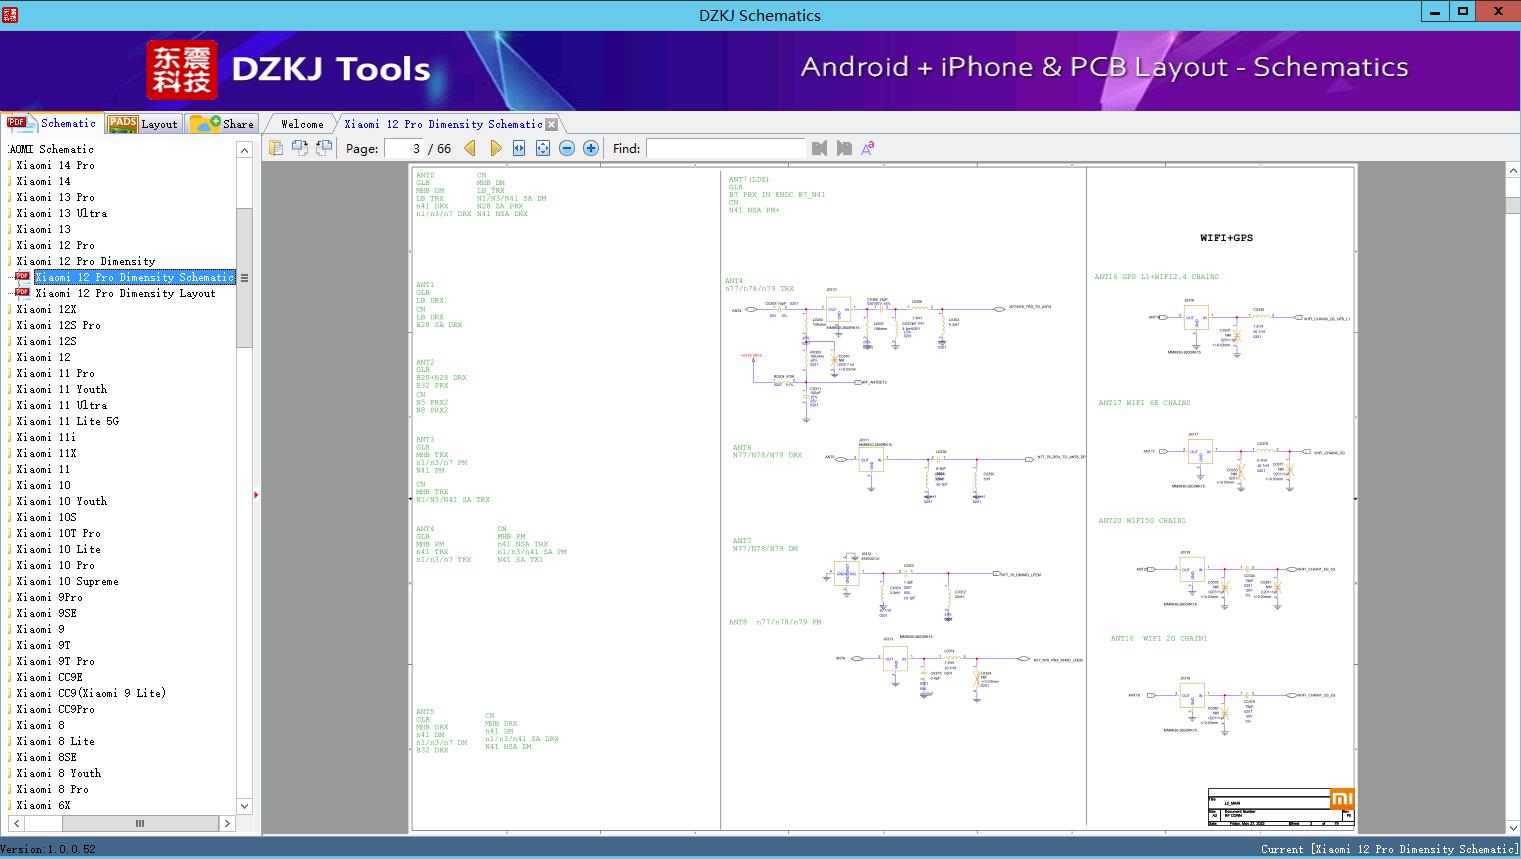Switch to the Schematic sidebar tab
The image size is (1521, 859).
[x=52, y=123]
